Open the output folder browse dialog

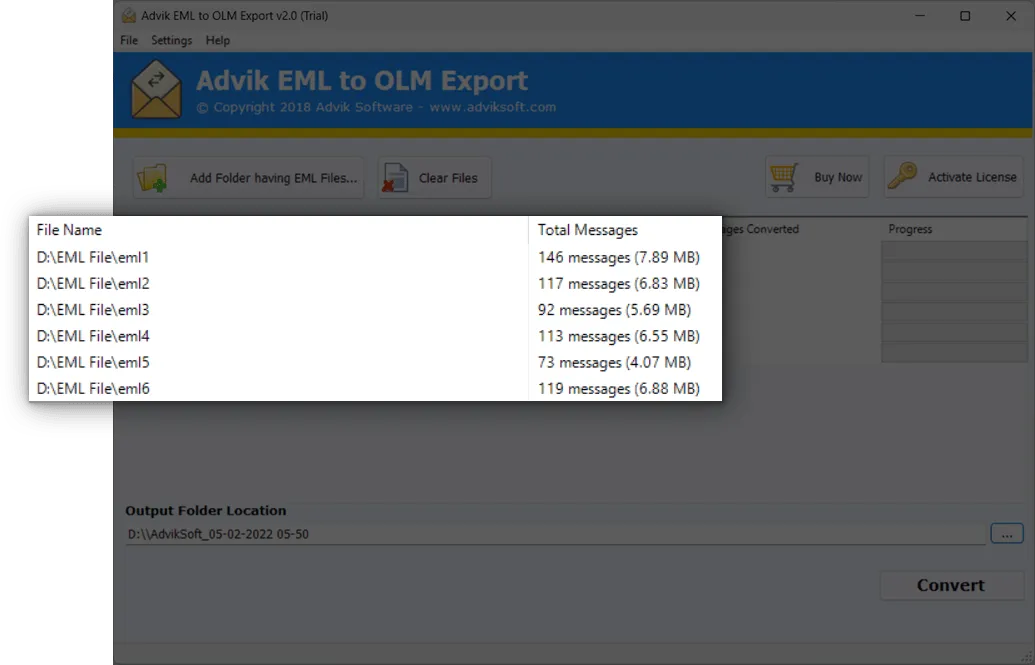(1006, 534)
